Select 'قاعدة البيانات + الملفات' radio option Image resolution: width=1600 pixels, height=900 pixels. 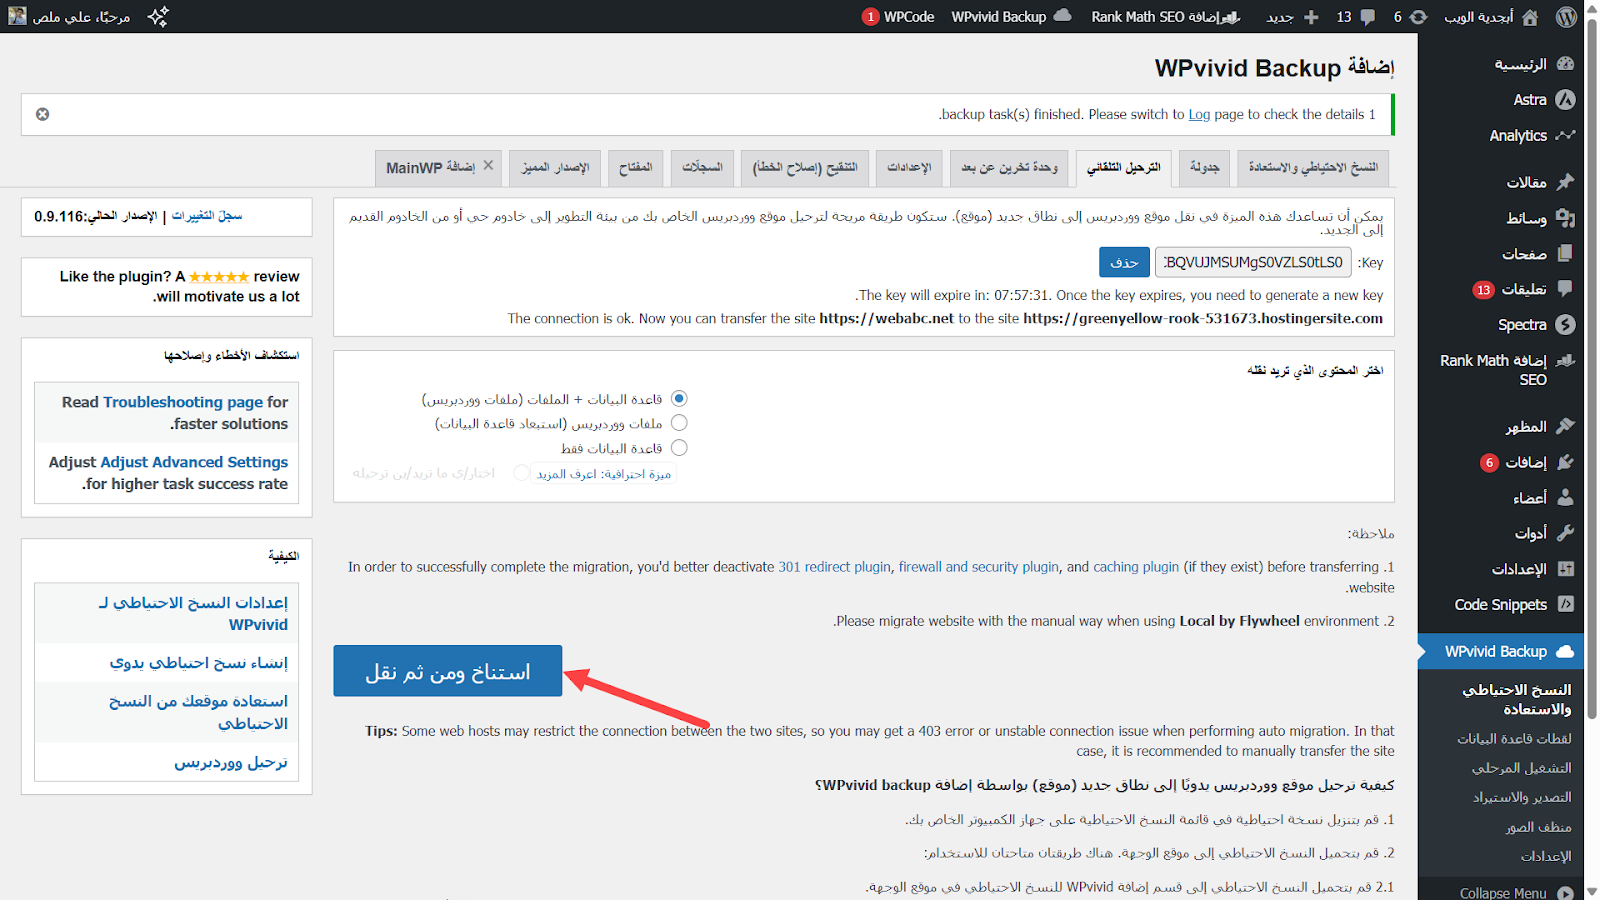pyautogui.click(x=679, y=398)
